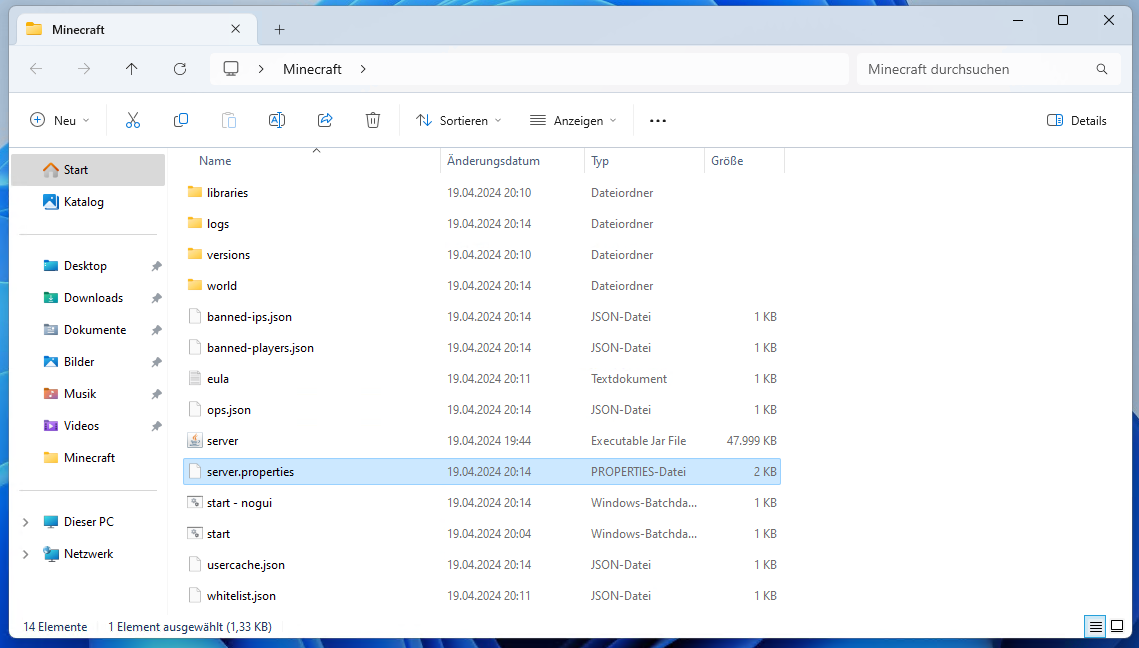1139x648 pixels.
Task: Click the Cut scissors icon
Action: pos(133,121)
